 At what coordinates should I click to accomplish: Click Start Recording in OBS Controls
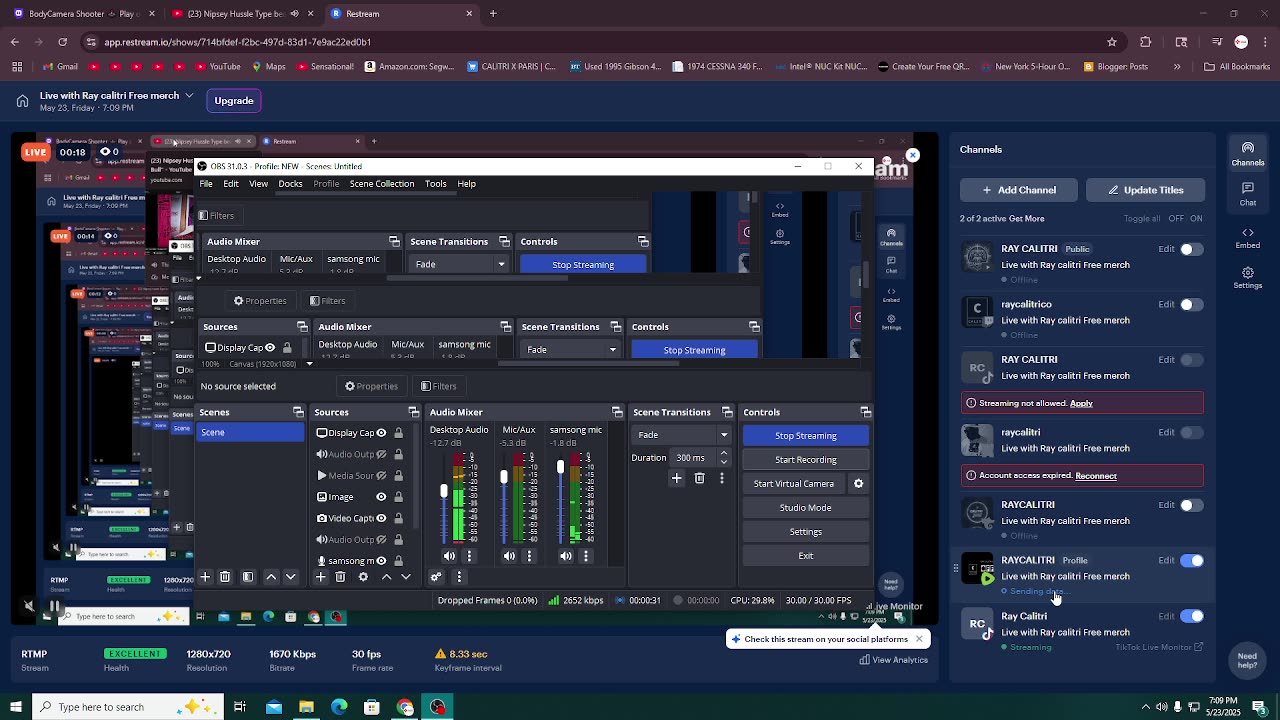806,460
